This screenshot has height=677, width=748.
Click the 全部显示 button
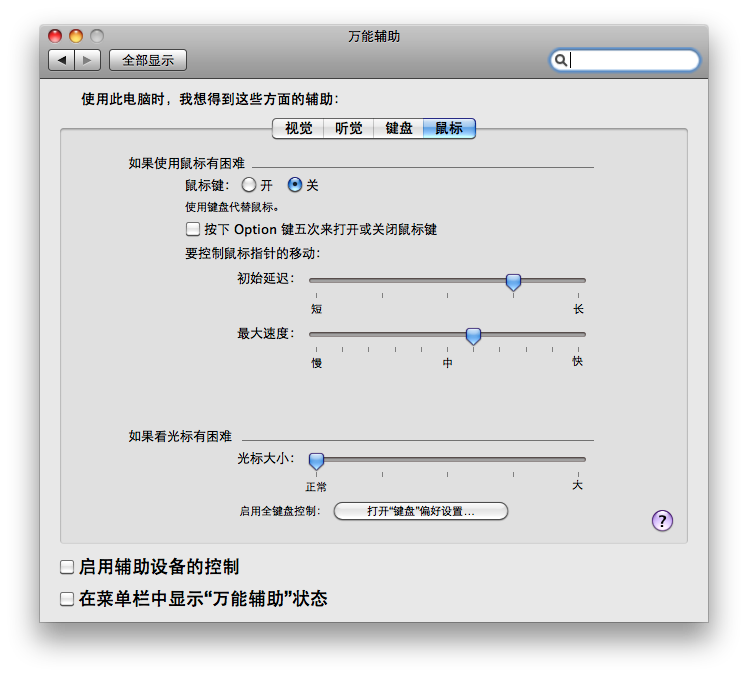click(x=148, y=60)
